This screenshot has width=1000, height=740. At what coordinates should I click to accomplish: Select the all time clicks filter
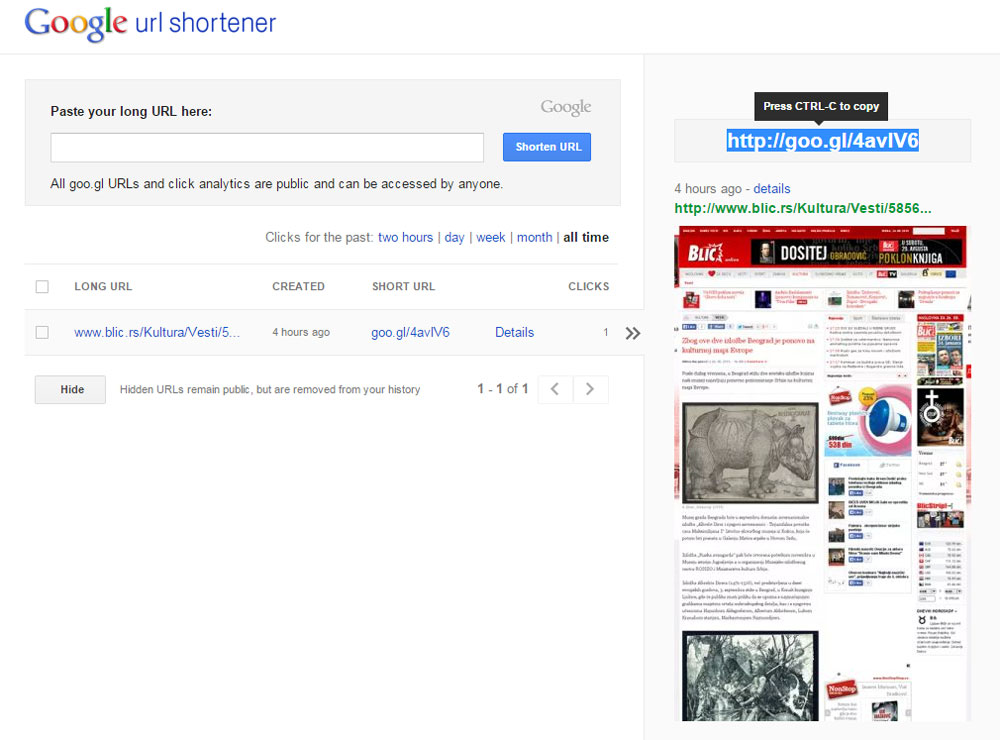(585, 237)
